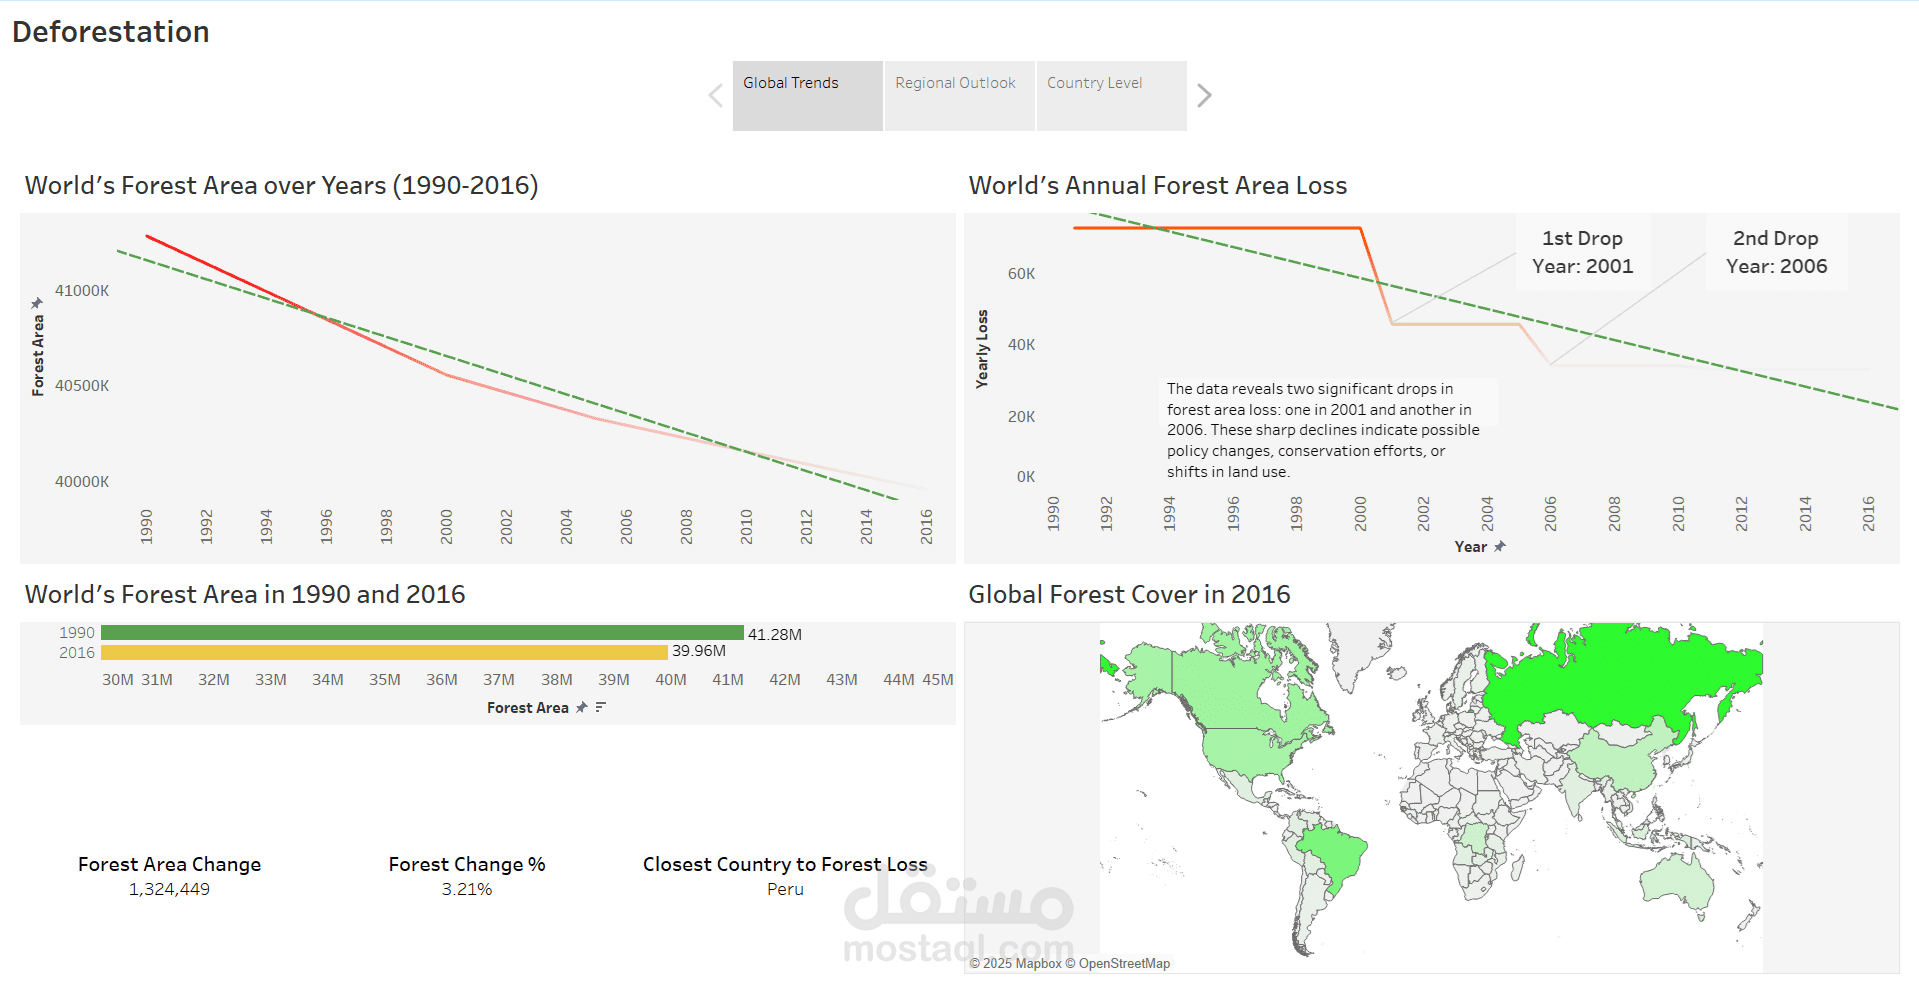Switch to the Regional Outlook tab

click(956, 83)
